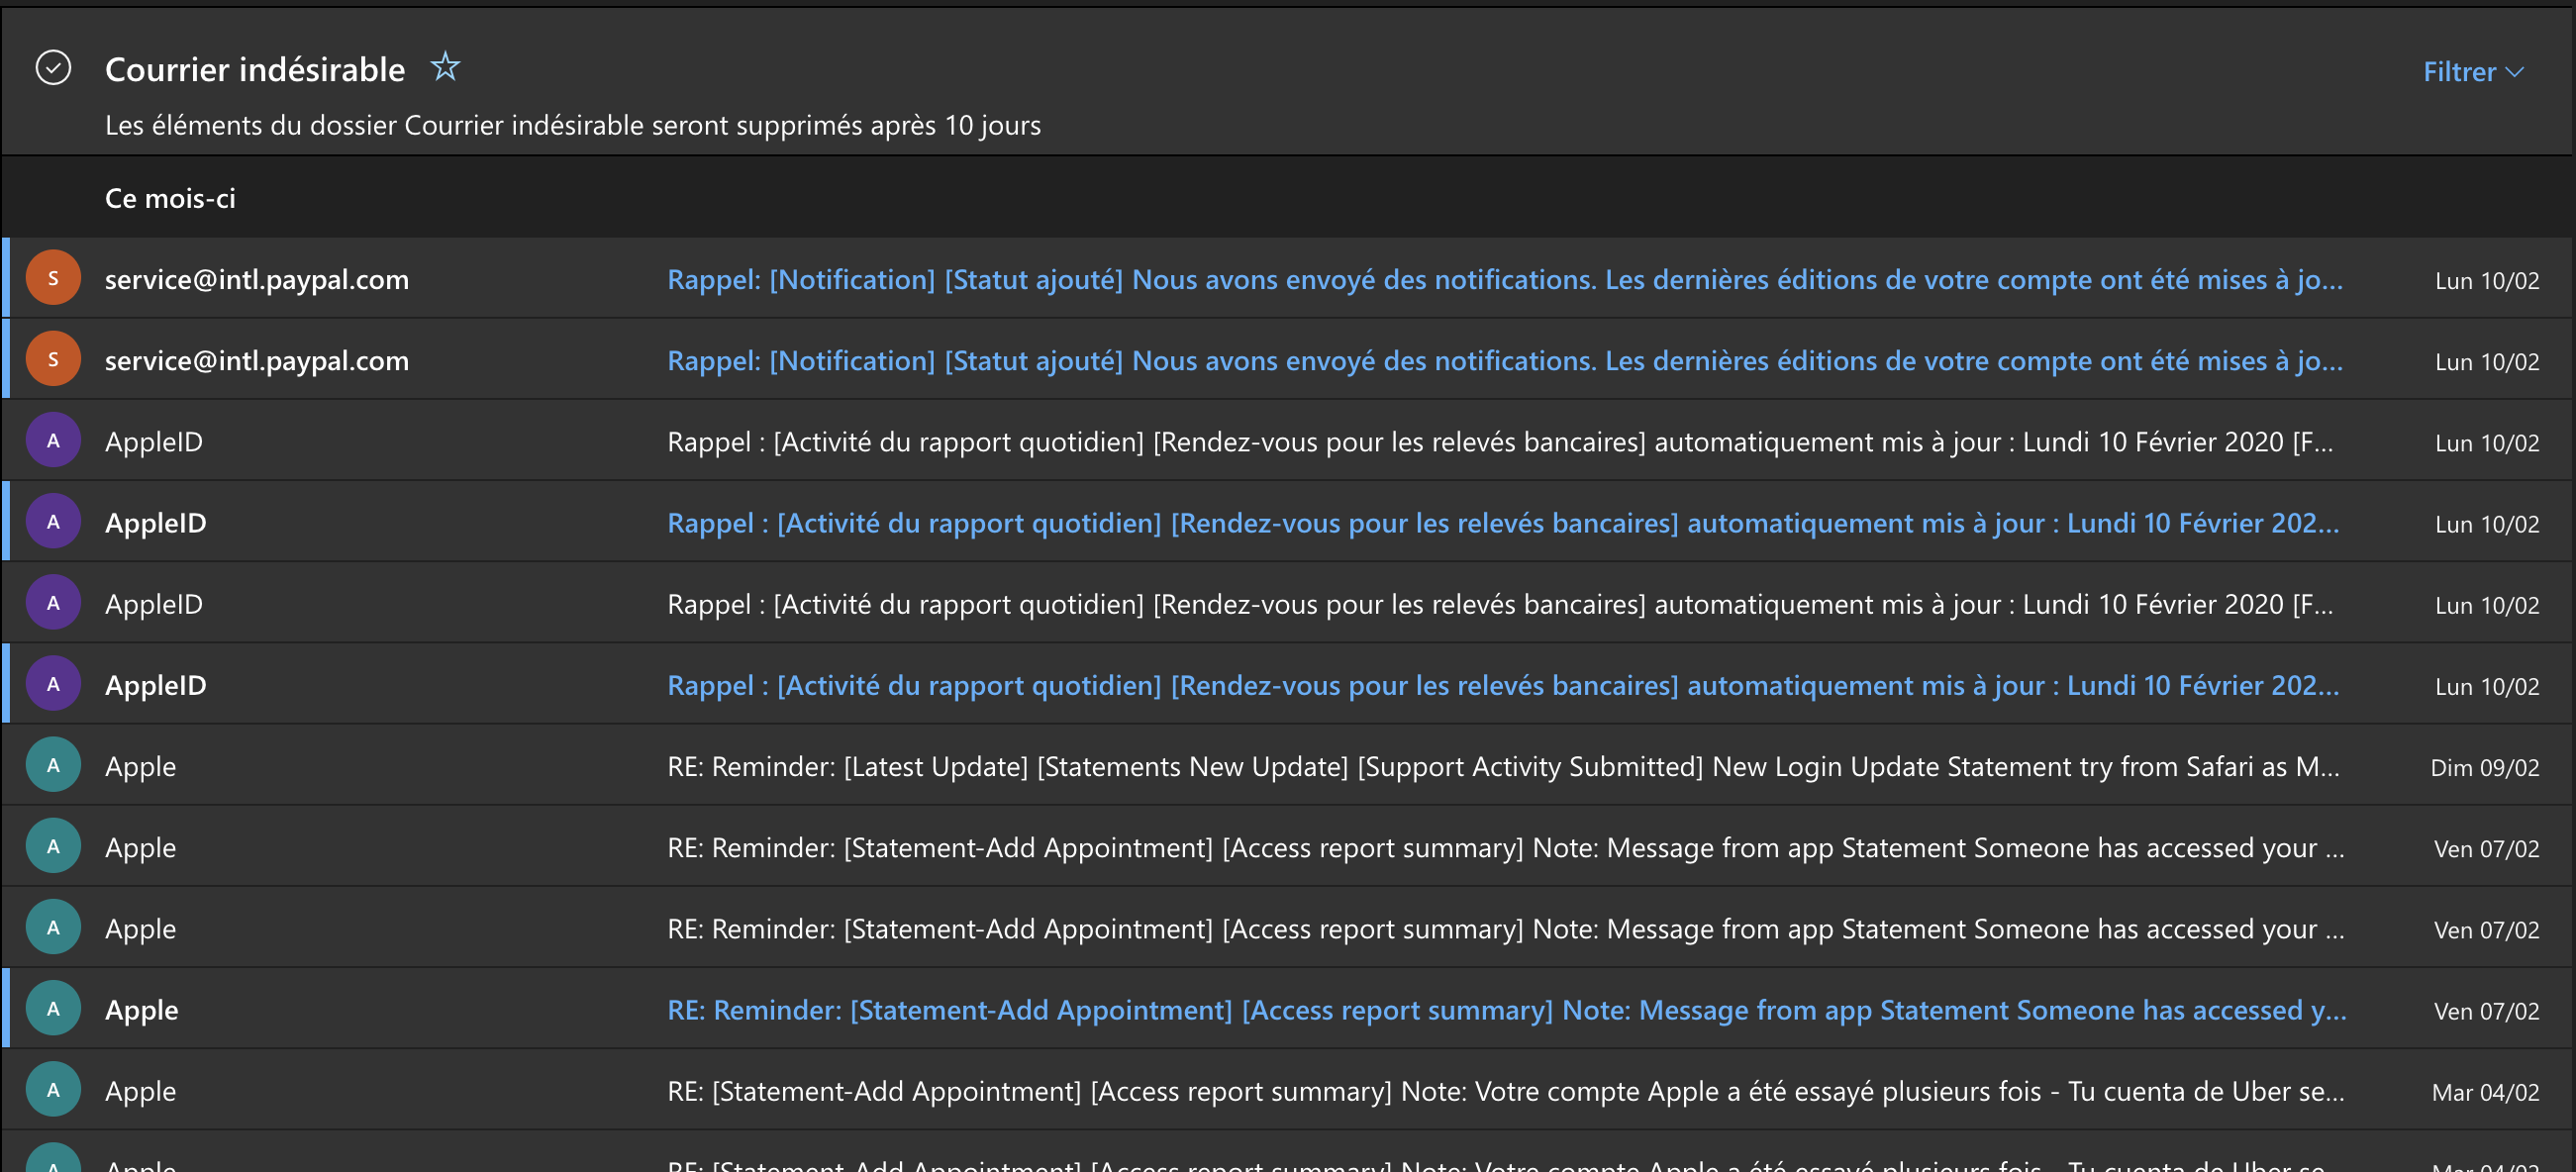Open the Filtrer dropdown

(x=2472, y=72)
